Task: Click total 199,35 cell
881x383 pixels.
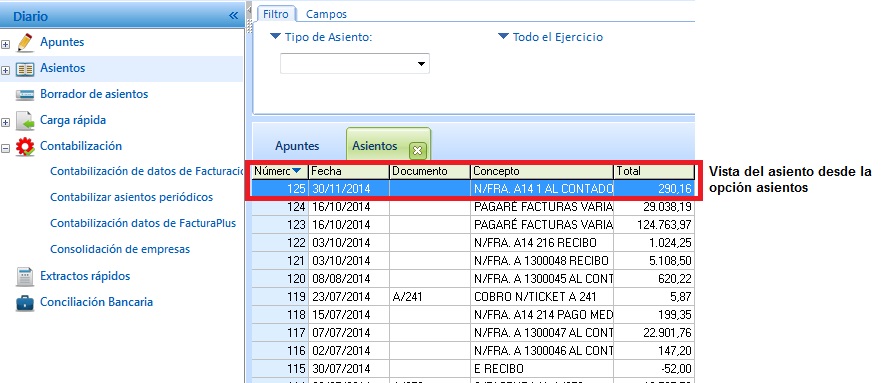Action: [654, 315]
